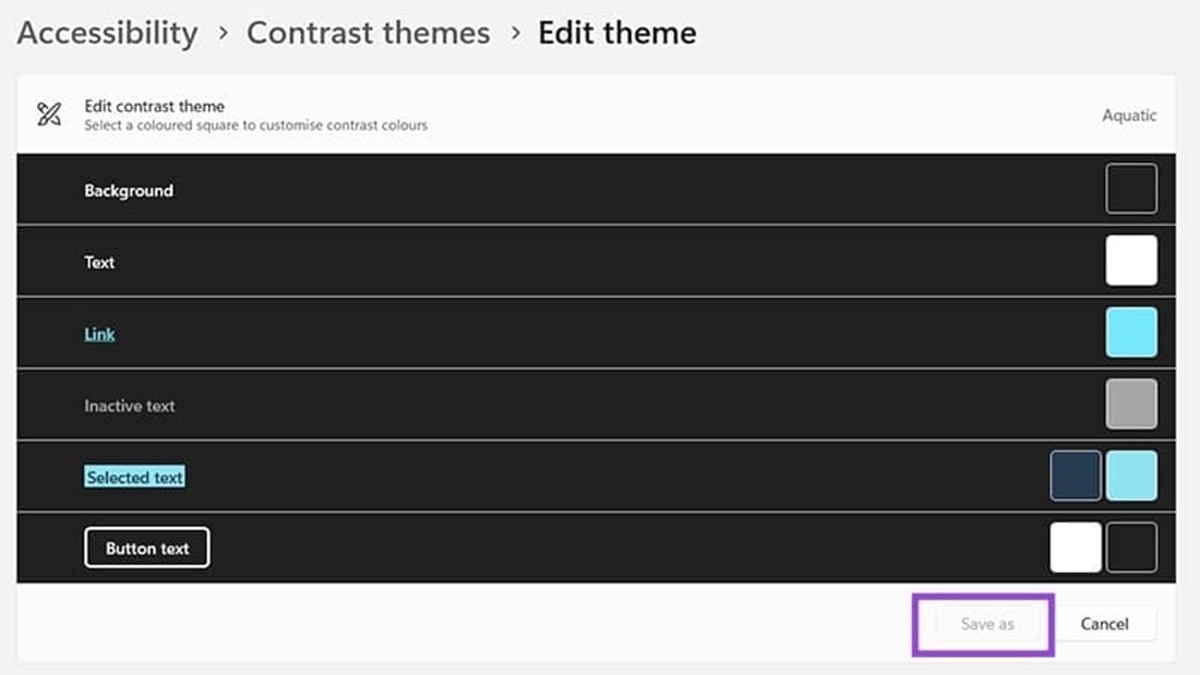Open the Background colour square

point(1131,189)
